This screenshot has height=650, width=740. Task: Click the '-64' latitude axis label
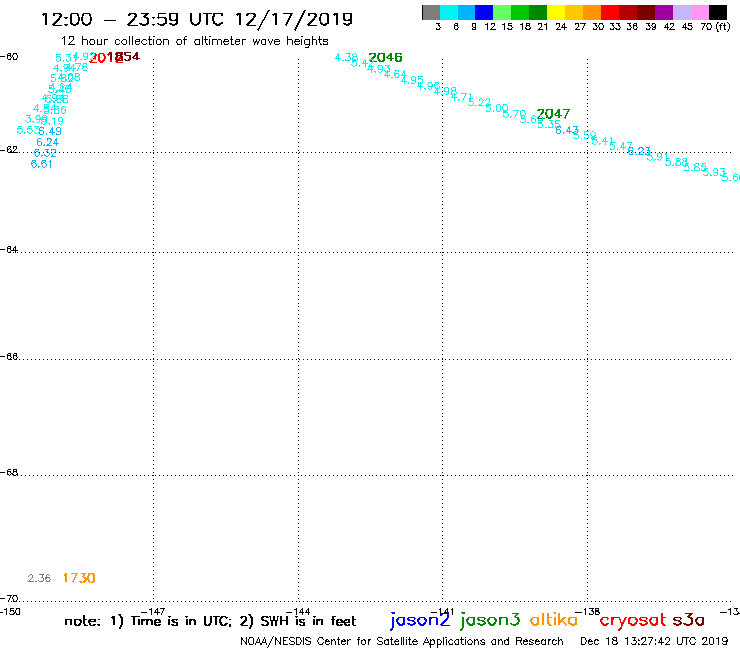click(9, 249)
